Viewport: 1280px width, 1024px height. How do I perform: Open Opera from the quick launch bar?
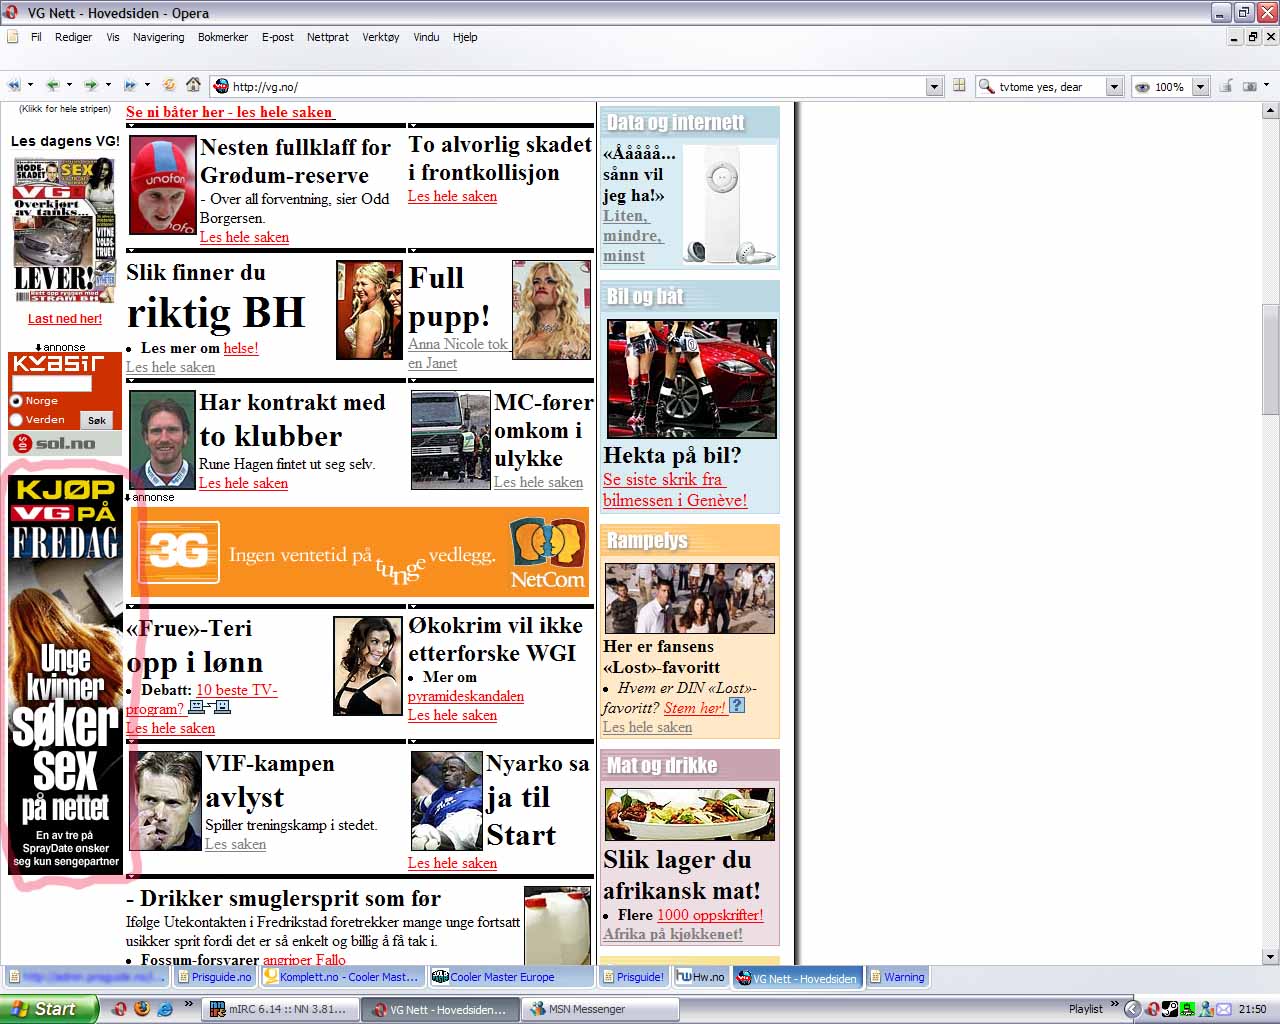[119, 1009]
